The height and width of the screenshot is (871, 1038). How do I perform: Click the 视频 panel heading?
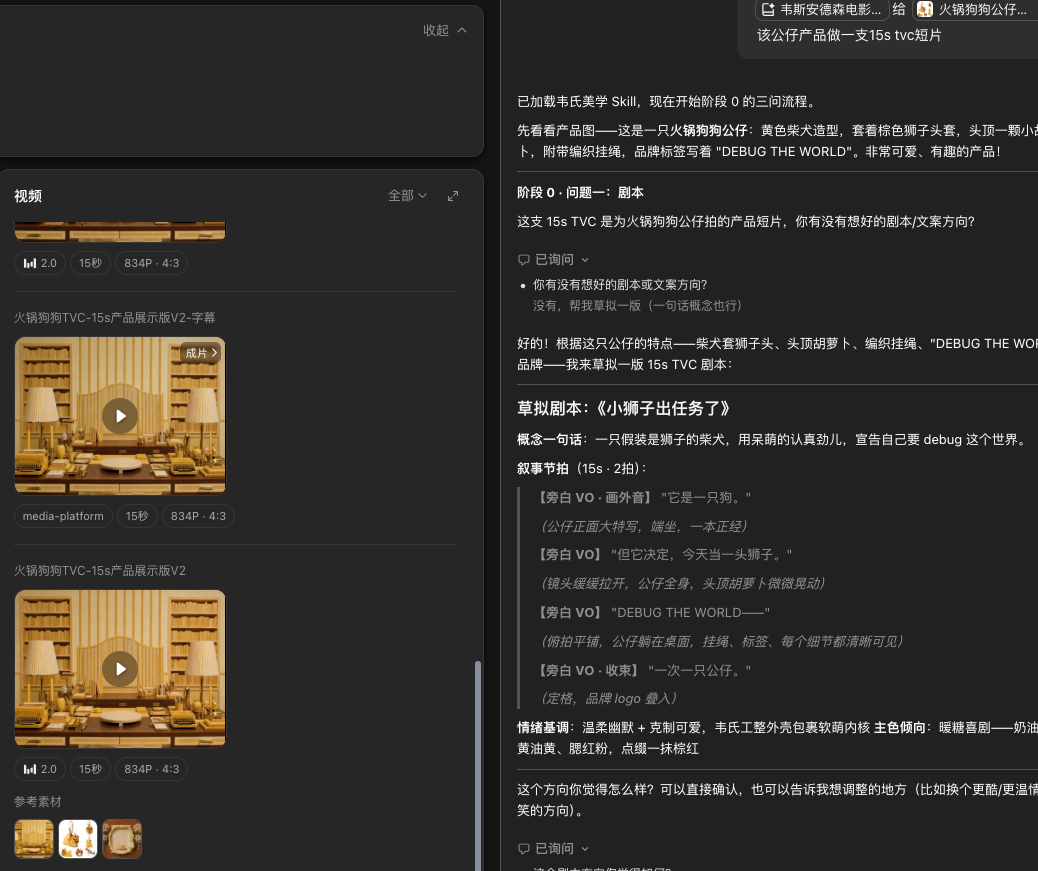28,196
